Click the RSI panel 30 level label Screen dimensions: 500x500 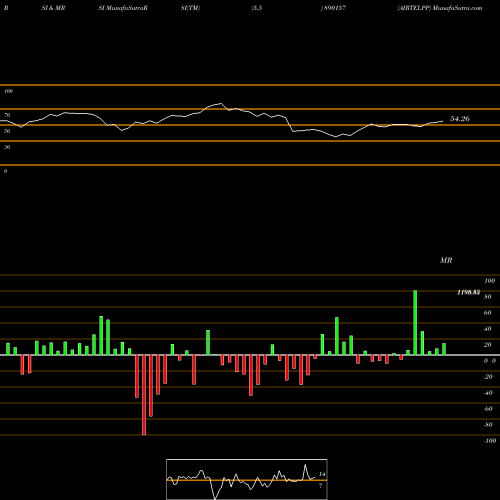7,147
